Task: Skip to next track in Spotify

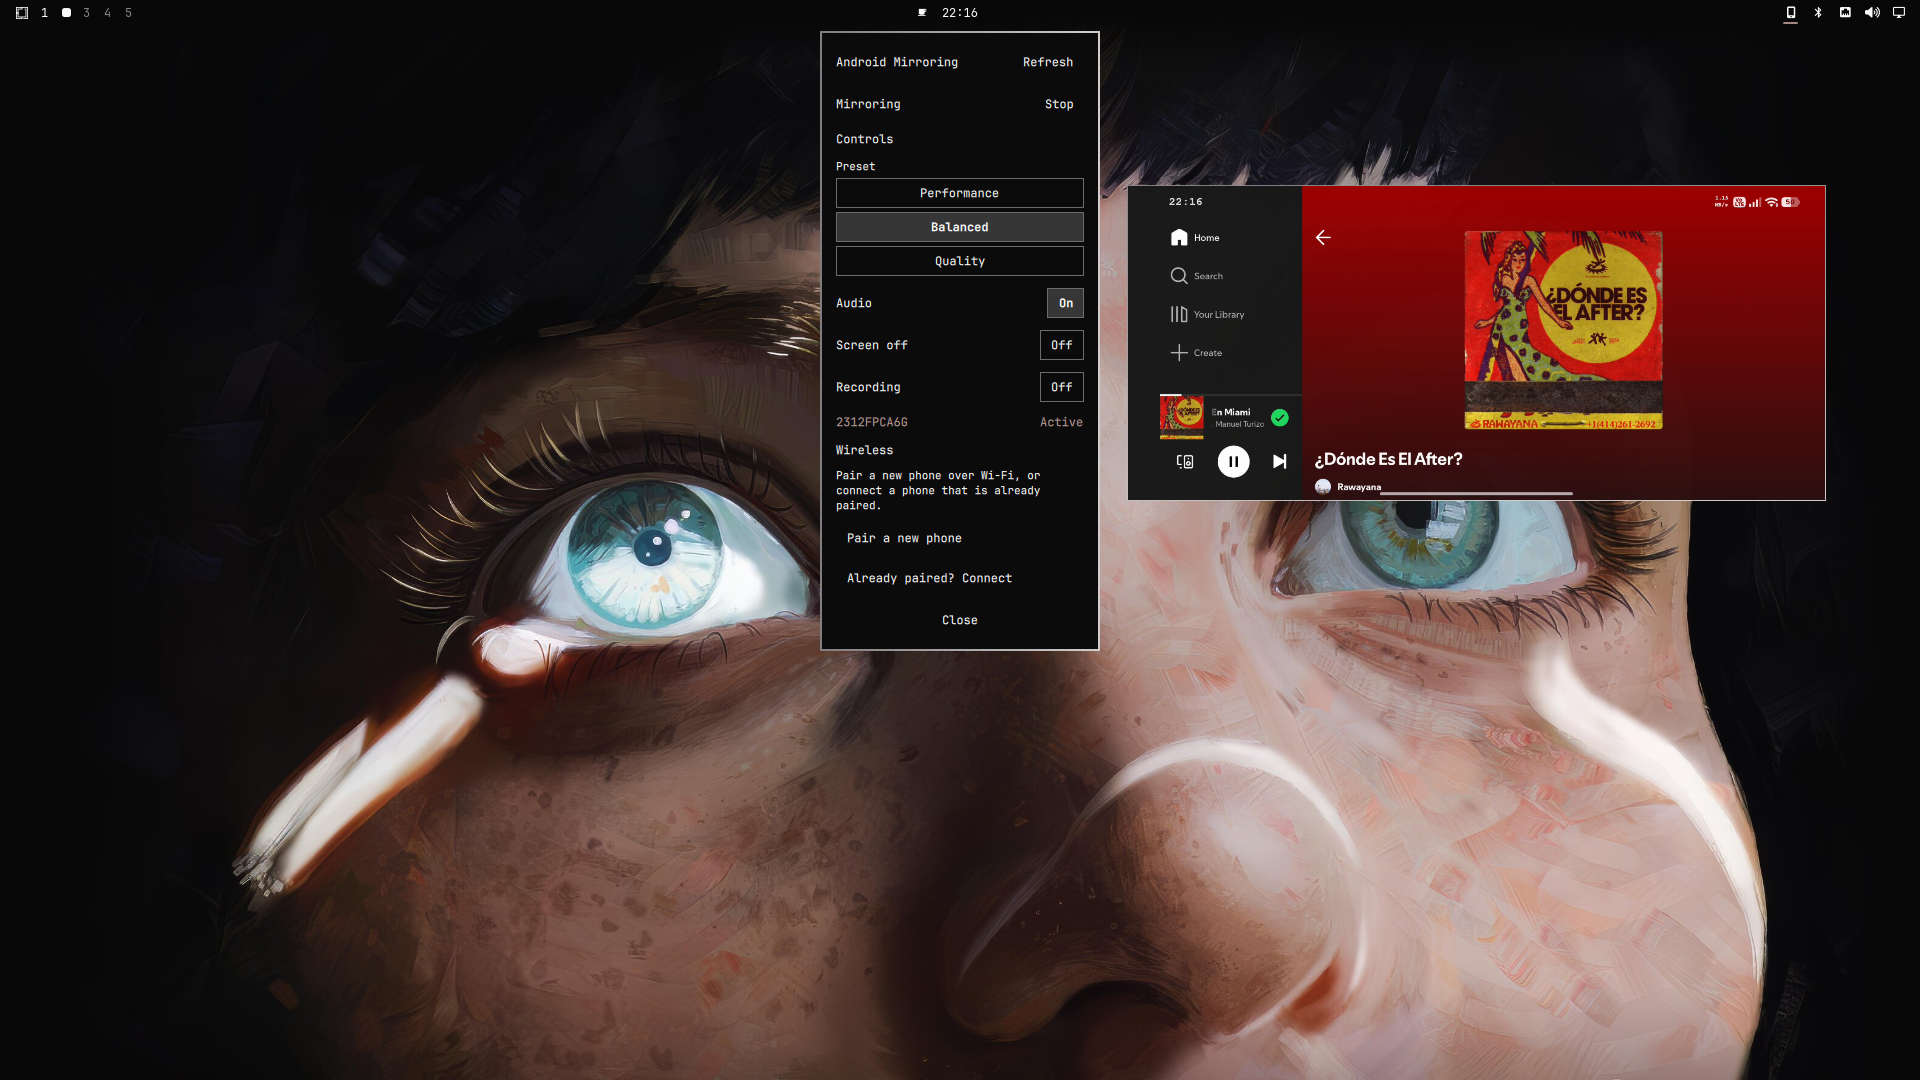Action: pos(1279,461)
